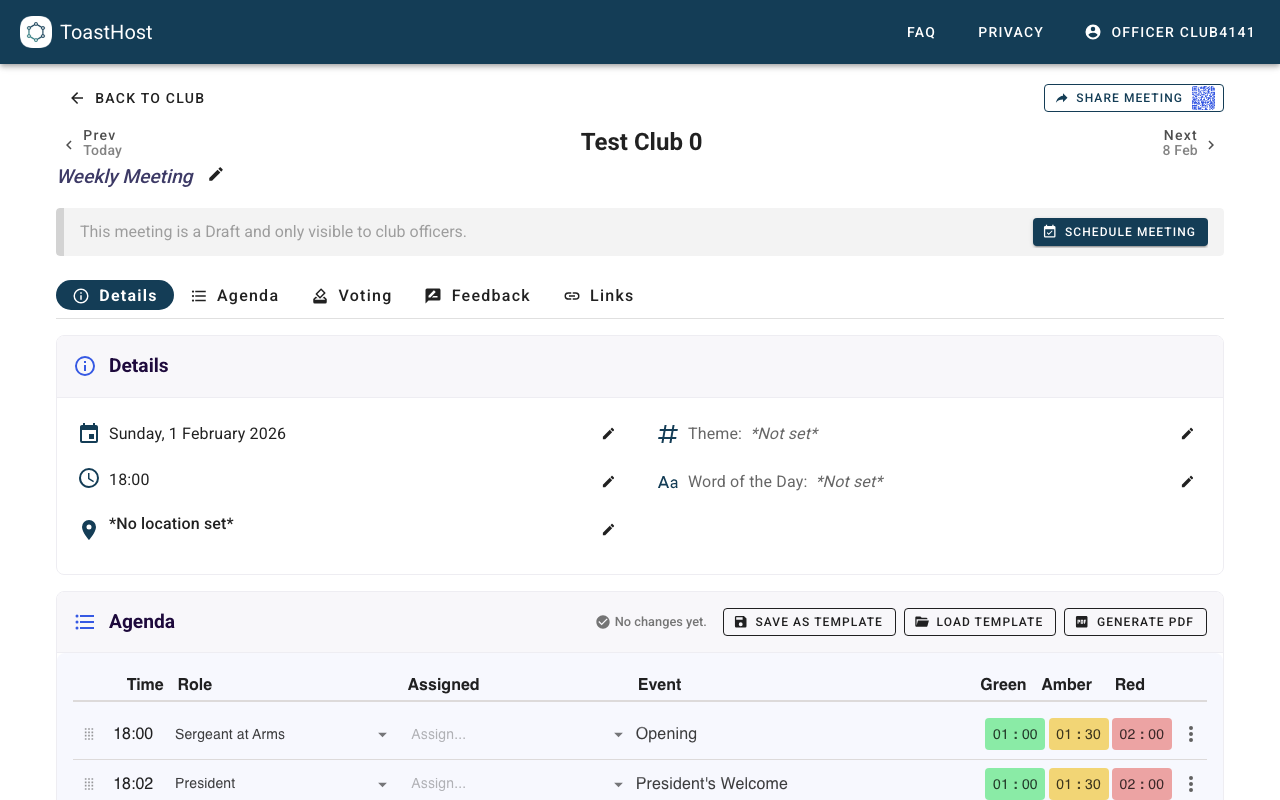
Task: Expand the Sergeant at Arms role dropdown
Action: click(382, 735)
